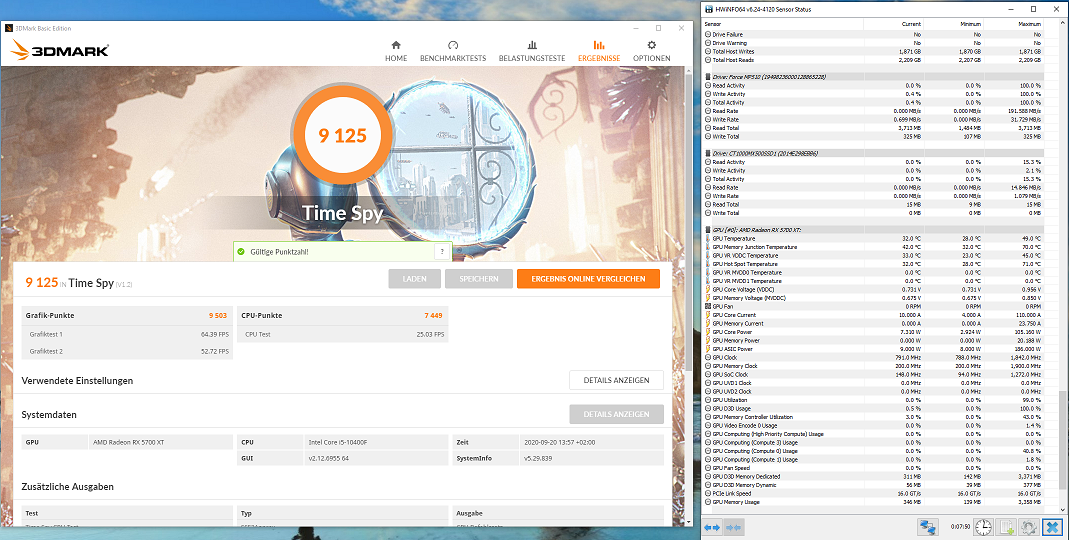1069x540 pixels.
Task: Select the GPU ASIC Power row
Action: tap(873, 349)
